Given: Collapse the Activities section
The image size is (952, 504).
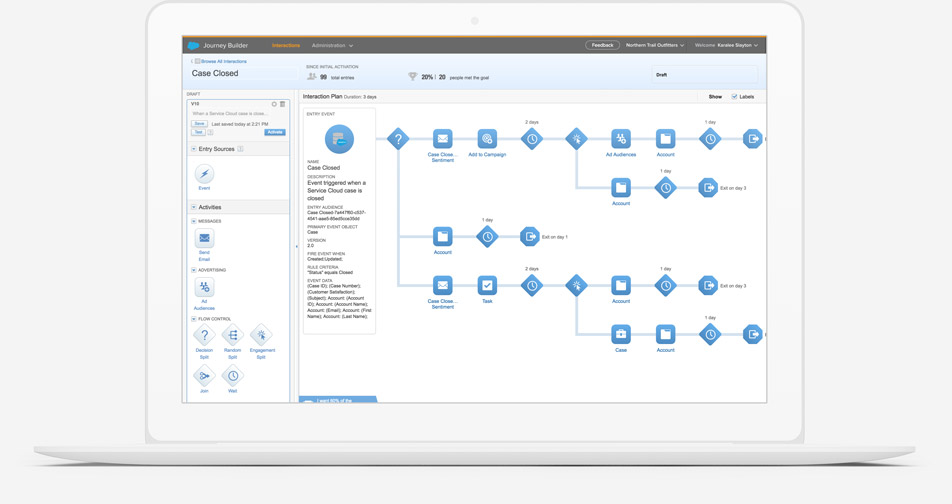Looking at the screenshot, I should click(194, 207).
